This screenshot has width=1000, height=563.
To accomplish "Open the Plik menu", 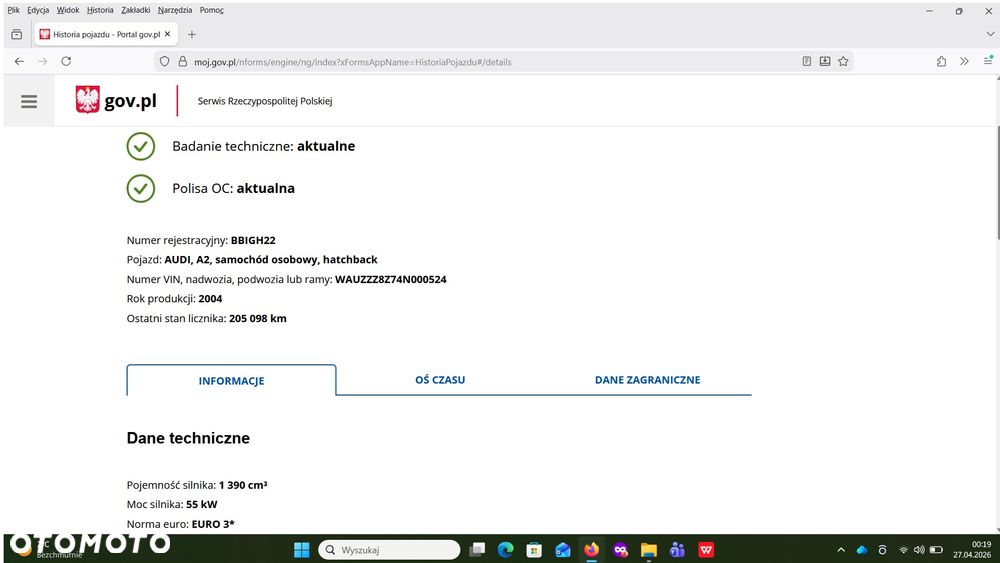I will [x=13, y=10].
